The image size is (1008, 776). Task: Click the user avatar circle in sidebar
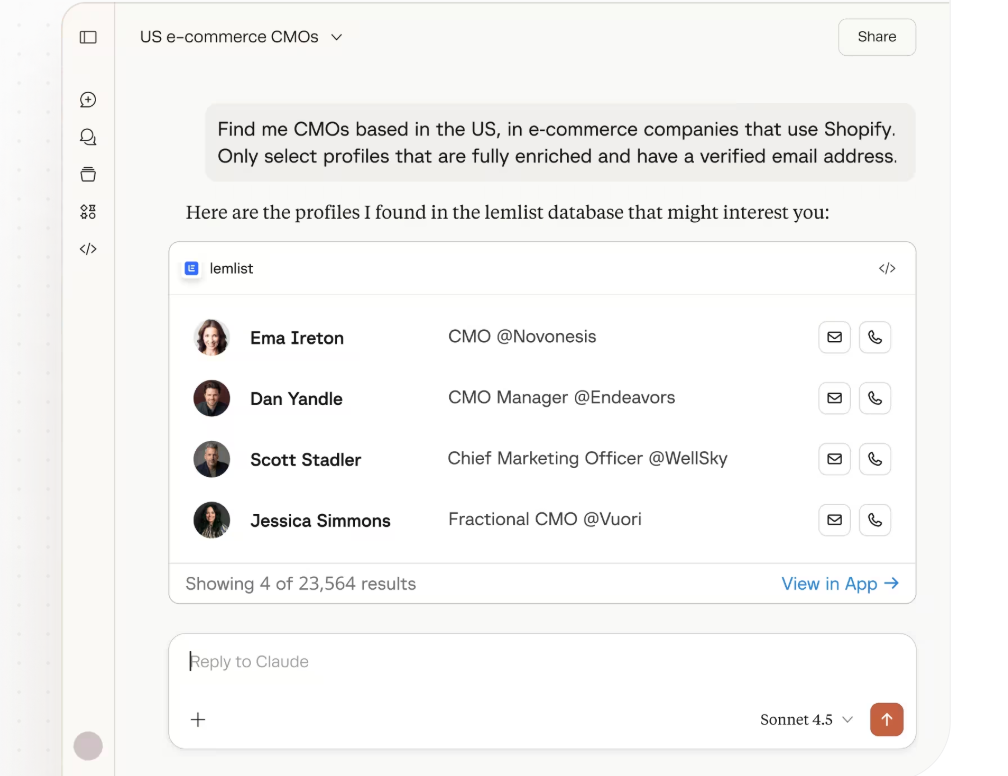click(88, 746)
